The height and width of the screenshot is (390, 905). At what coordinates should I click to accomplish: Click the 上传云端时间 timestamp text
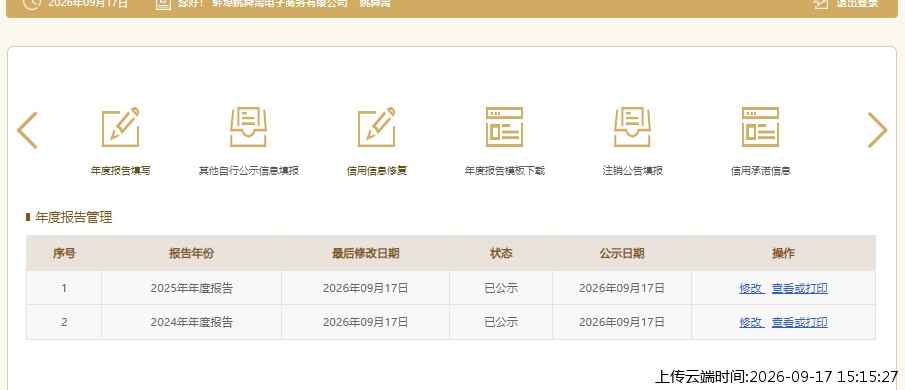(x=777, y=377)
